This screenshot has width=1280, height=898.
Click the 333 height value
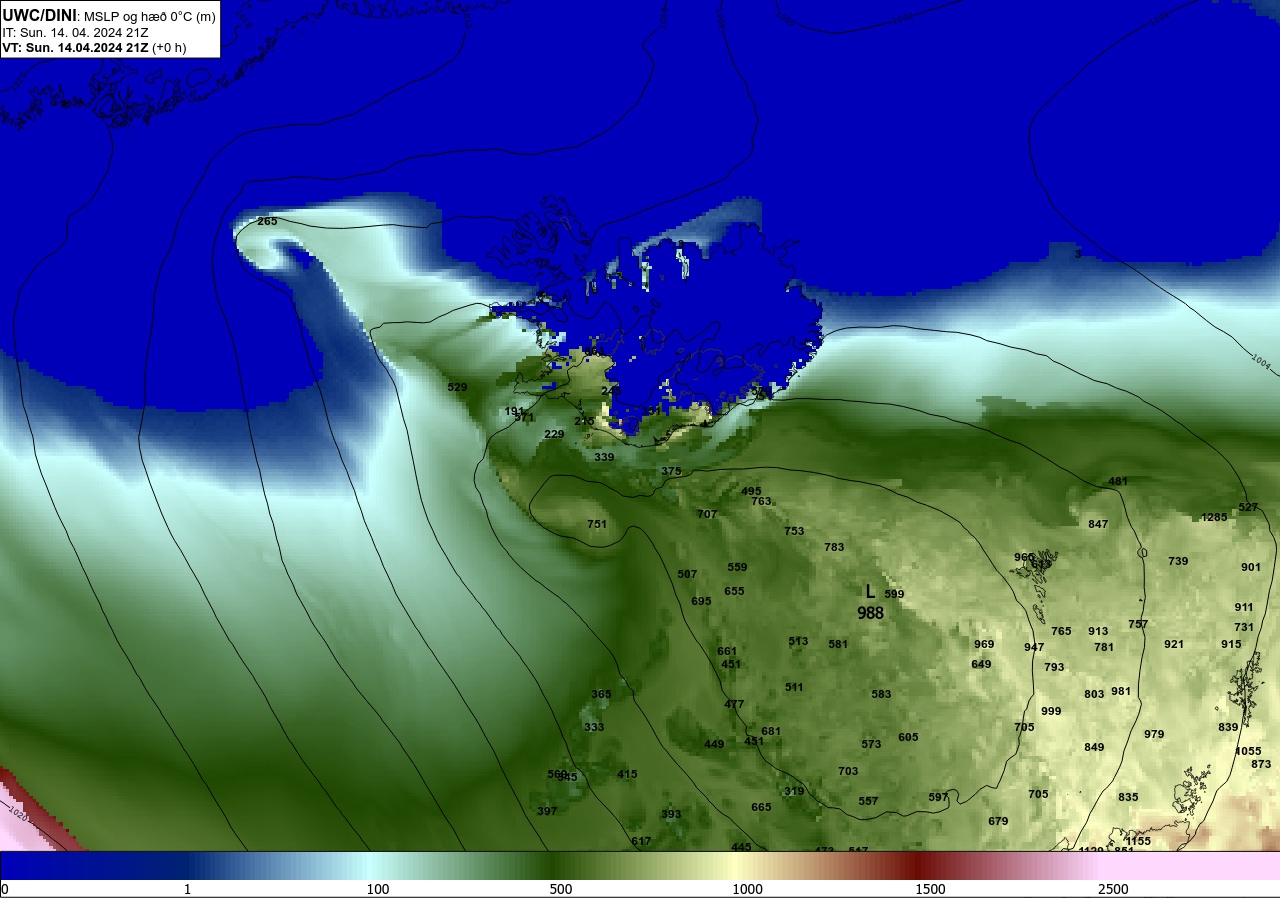[x=594, y=727]
